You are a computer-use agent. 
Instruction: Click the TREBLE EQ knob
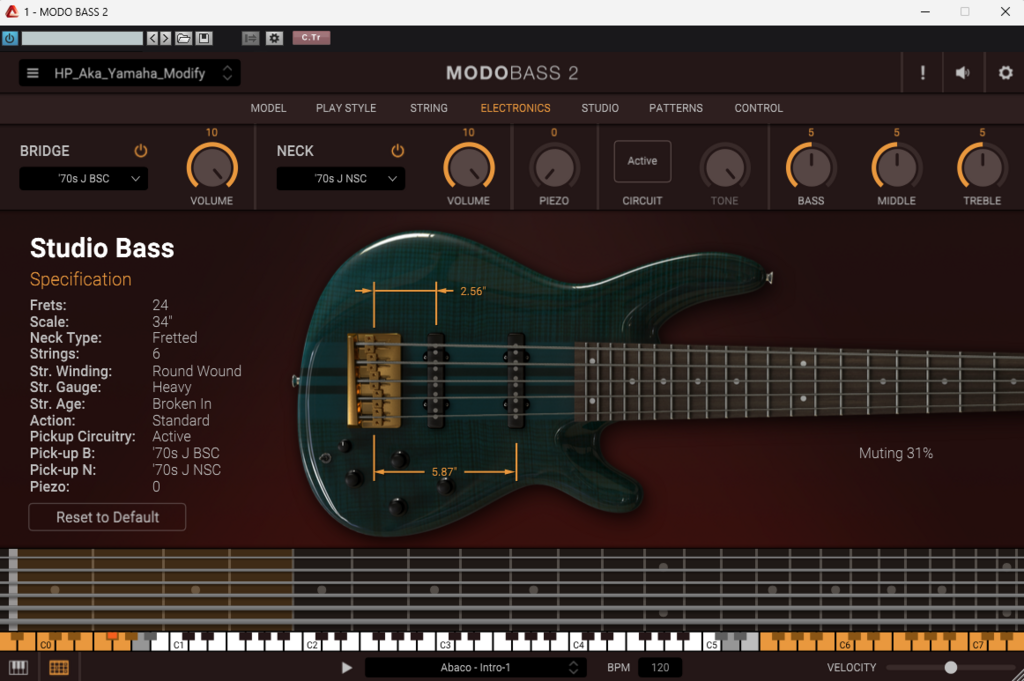pos(982,167)
